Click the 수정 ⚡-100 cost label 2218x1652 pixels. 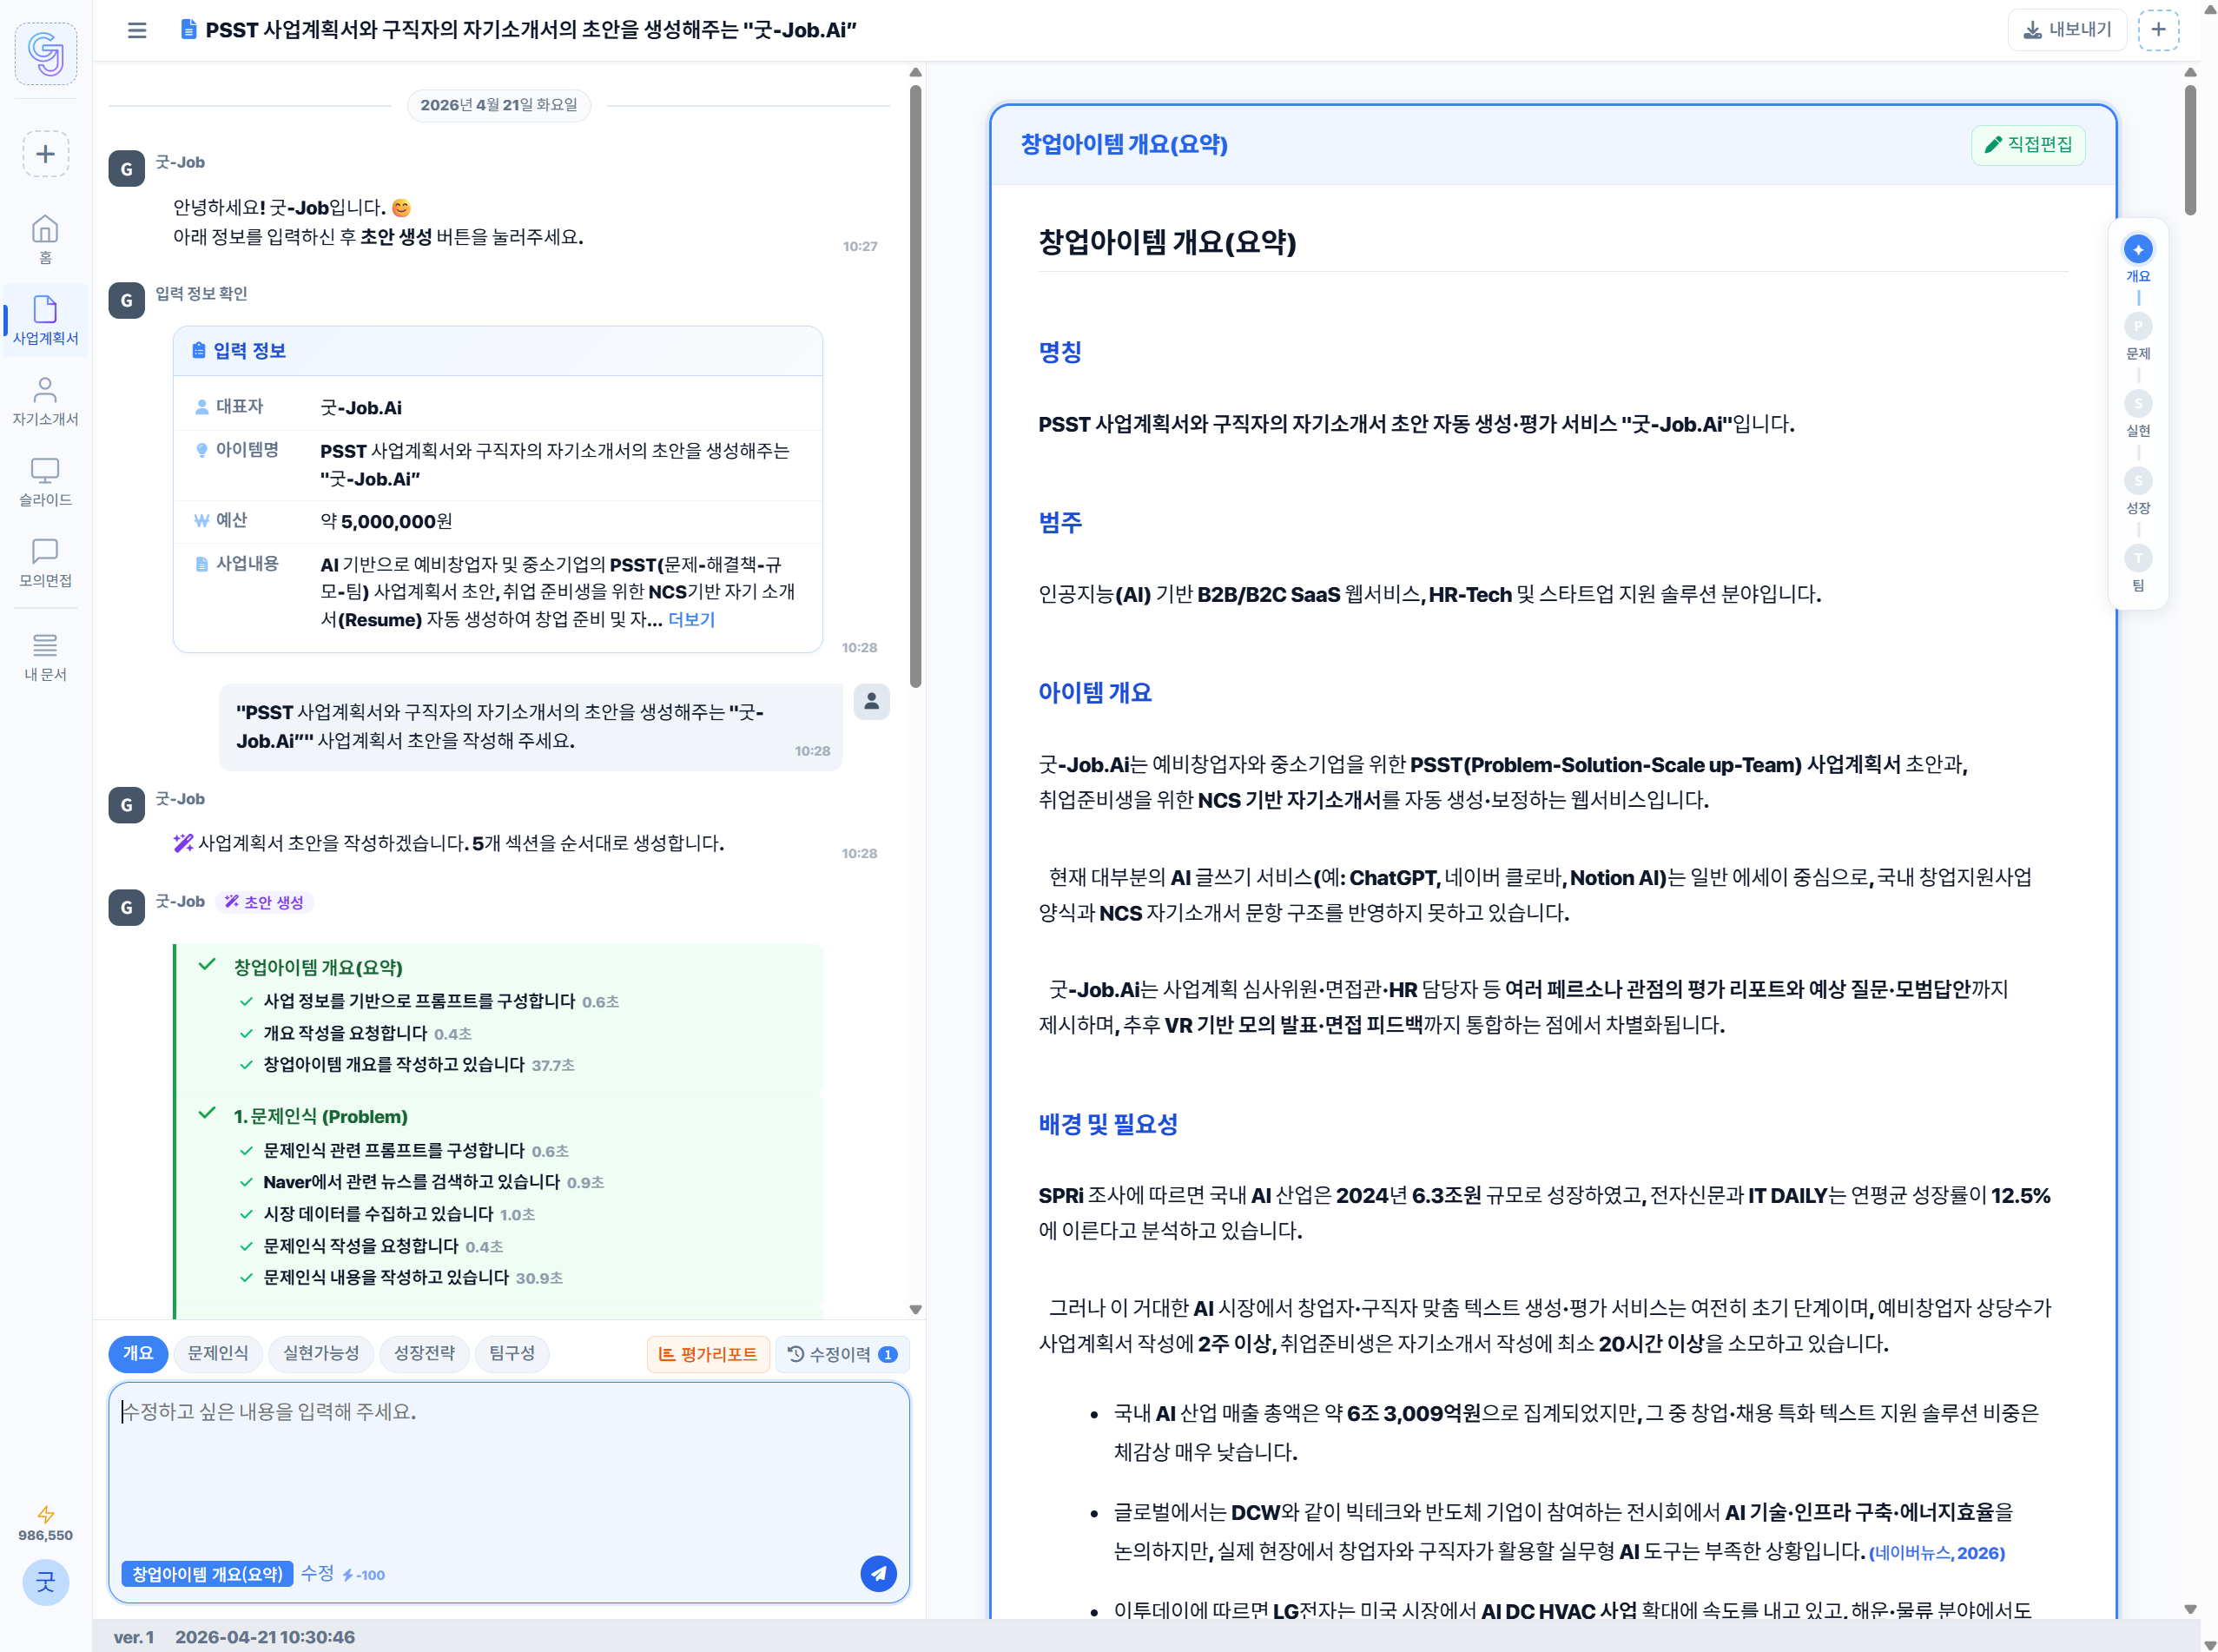(x=343, y=1574)
